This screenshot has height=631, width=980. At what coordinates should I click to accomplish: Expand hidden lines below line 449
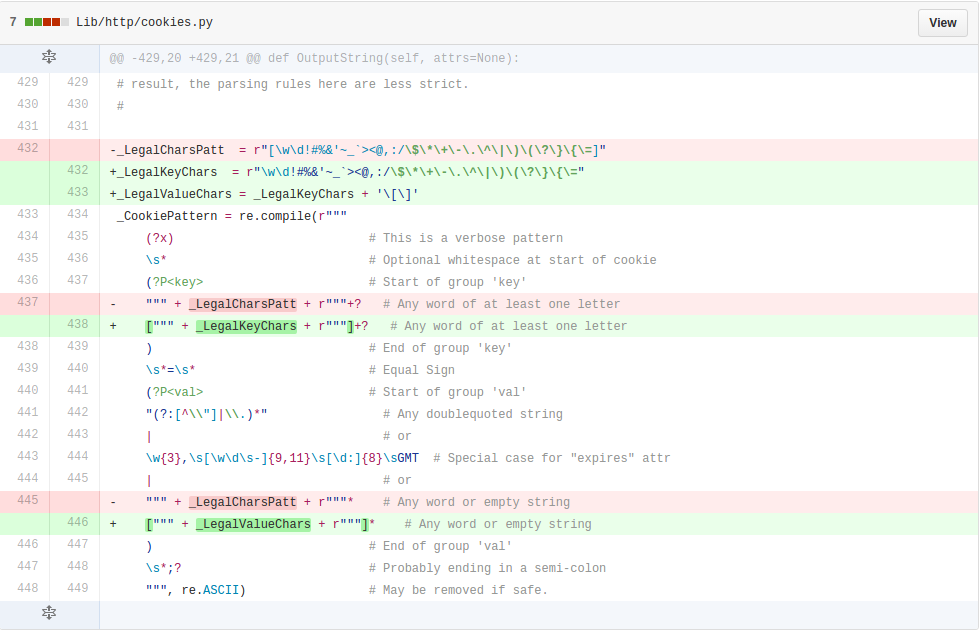[49, 613]
